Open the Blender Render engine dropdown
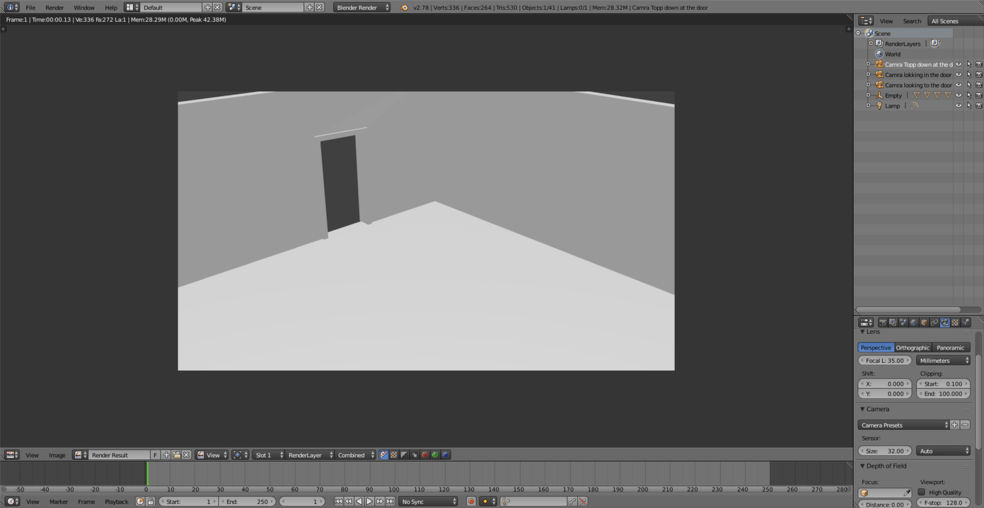This screenshot has width=984, height=508. coord(362,7)
